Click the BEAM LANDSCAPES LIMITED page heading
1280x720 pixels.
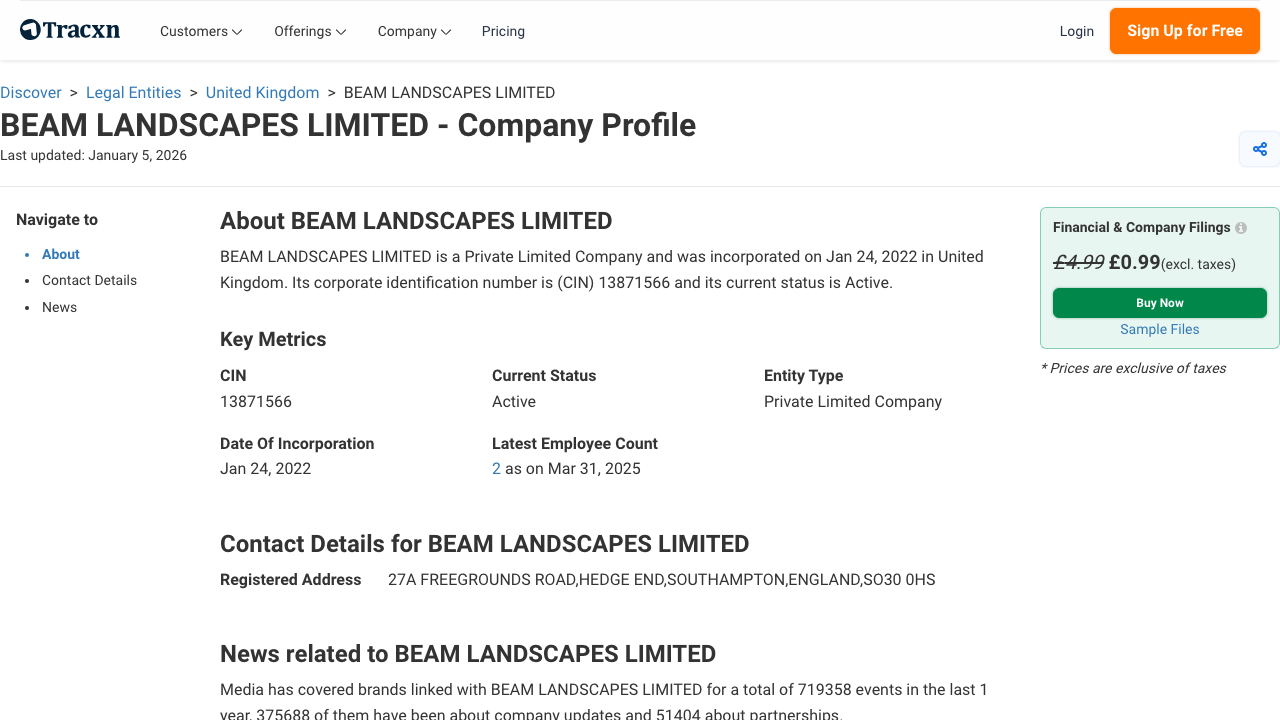pyautogui.click(x=348, y=125)
